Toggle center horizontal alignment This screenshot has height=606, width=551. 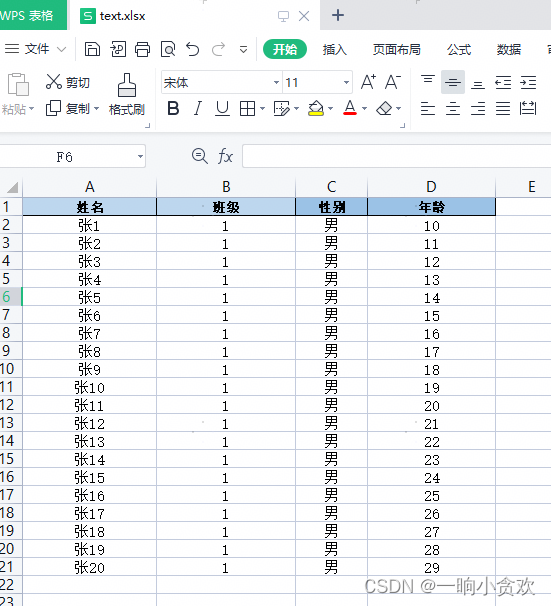click(x=453, y=109)
